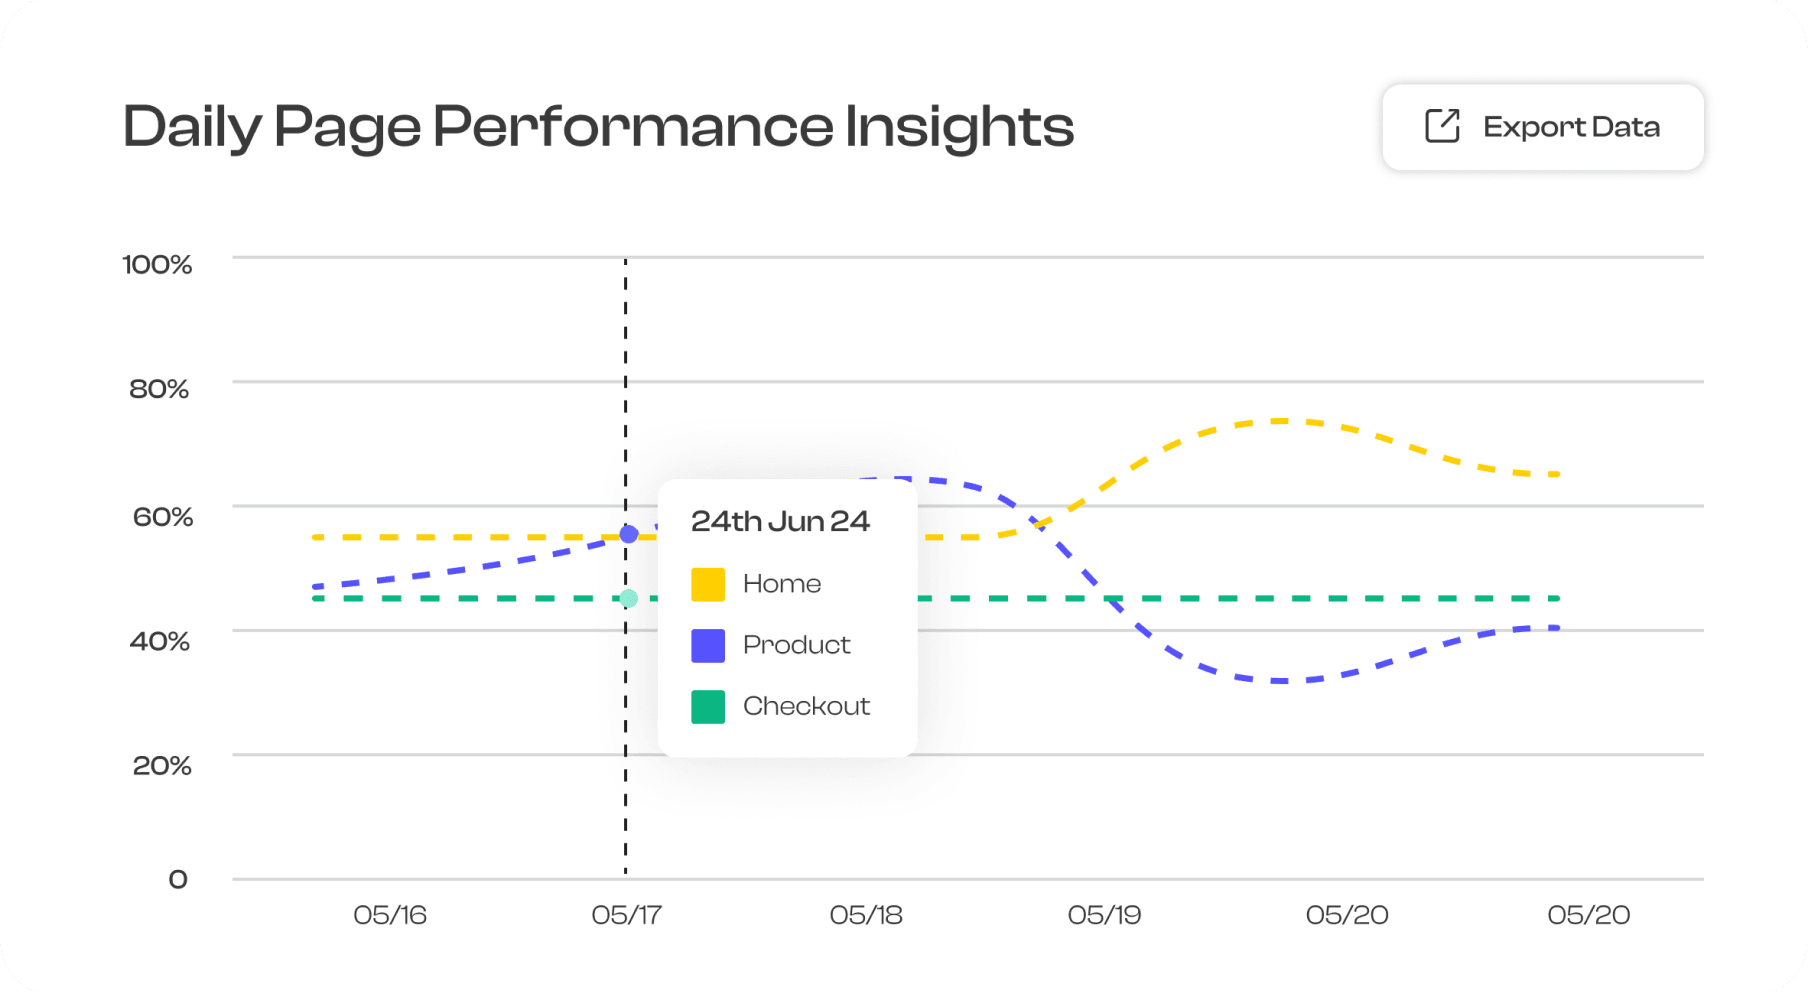Screen dimensions: 1808x992
Task: Click the green Checkout data point marker
Action: pyautogui.click(x=628, y=598)
